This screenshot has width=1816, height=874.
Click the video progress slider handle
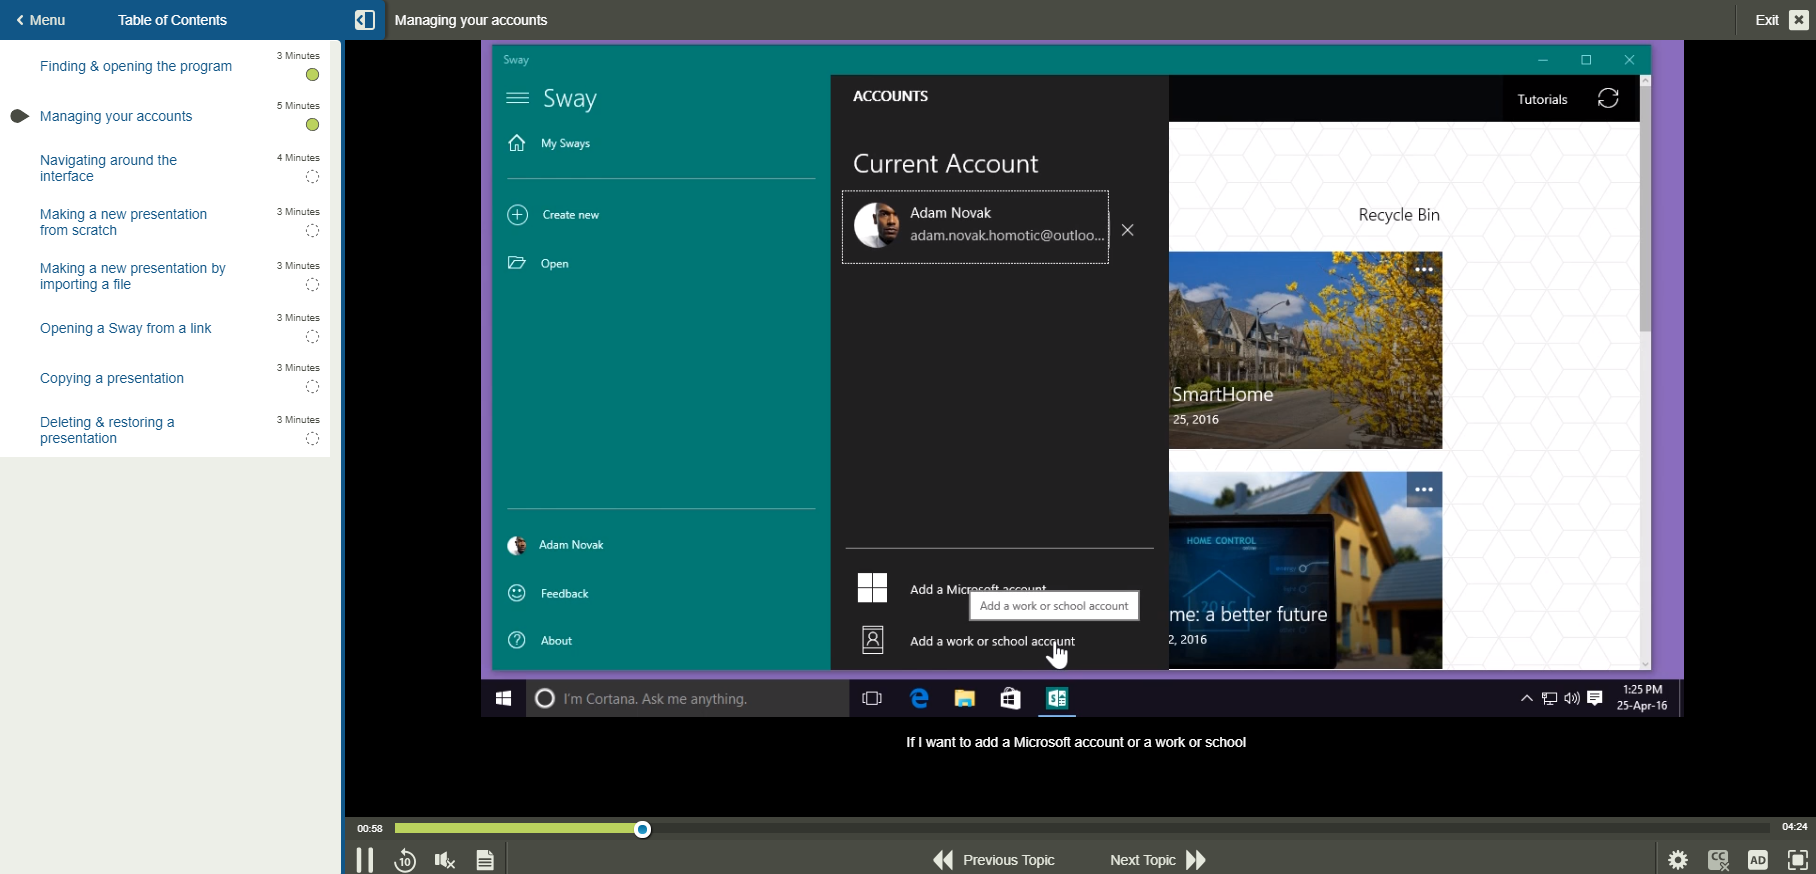(x=643, y=828)
